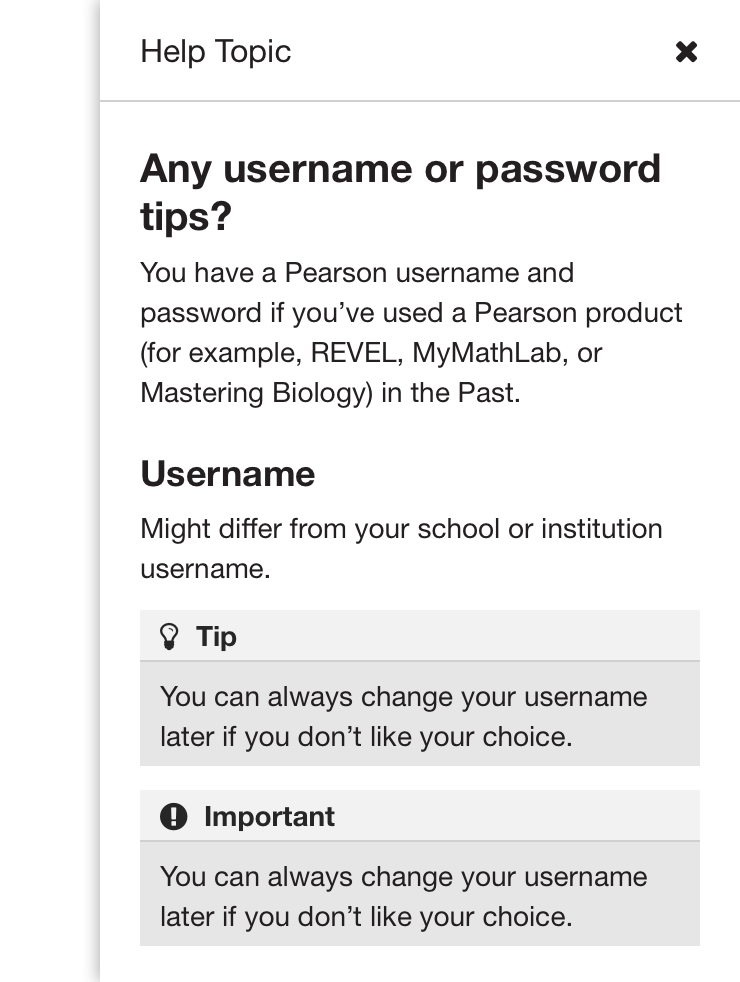Click "Pearson product" in the intro paragraph
The height and width of the screenshot is (982, 740).
pos(578,312)
